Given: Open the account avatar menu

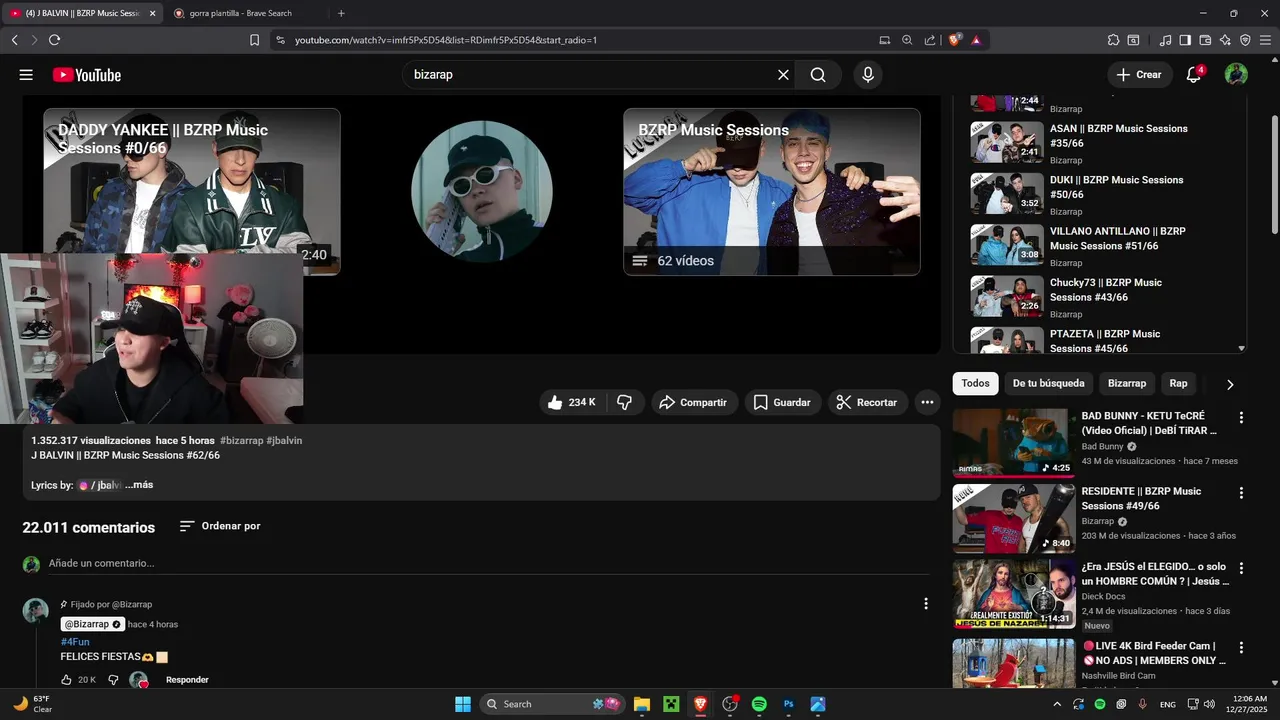Looking at the screenshot, I should [x=1236, y=75].
